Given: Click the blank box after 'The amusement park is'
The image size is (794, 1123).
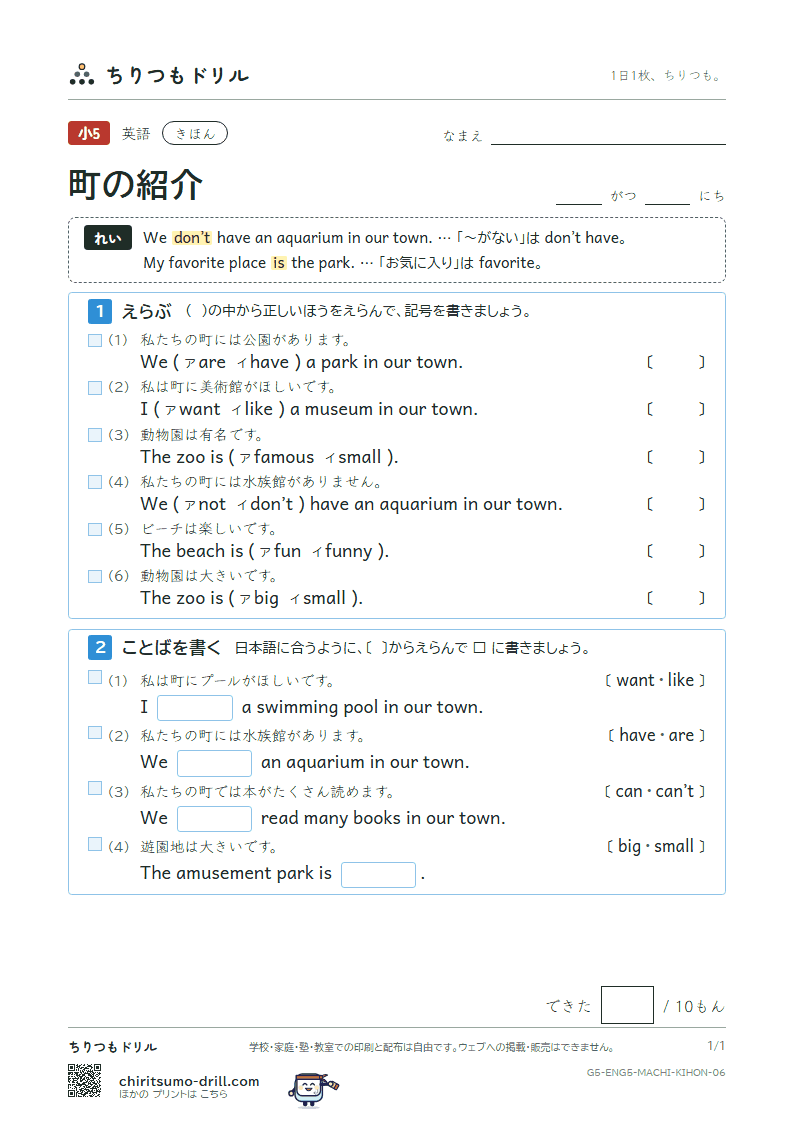Looking at the screenshot, I should 378,874.
